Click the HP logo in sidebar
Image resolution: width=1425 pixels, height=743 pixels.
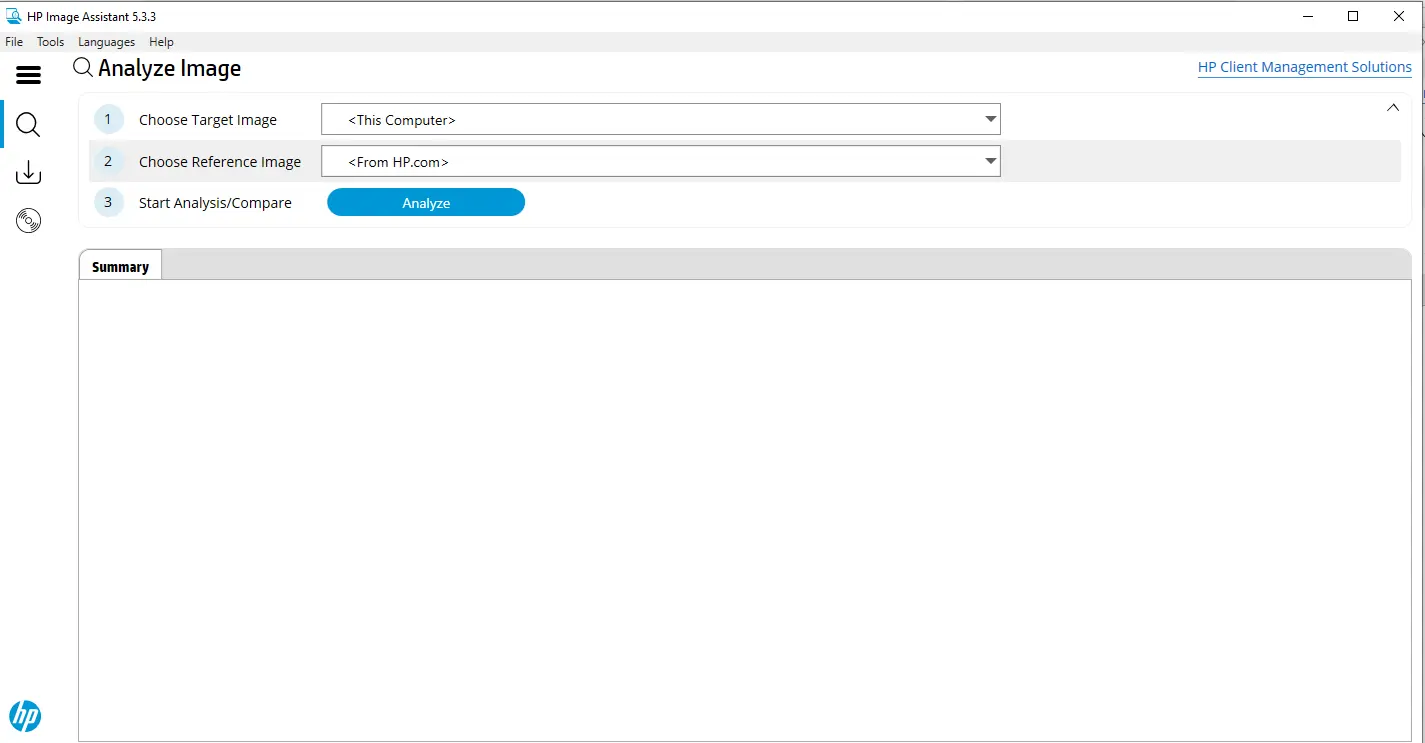click(x=25, y=715)
